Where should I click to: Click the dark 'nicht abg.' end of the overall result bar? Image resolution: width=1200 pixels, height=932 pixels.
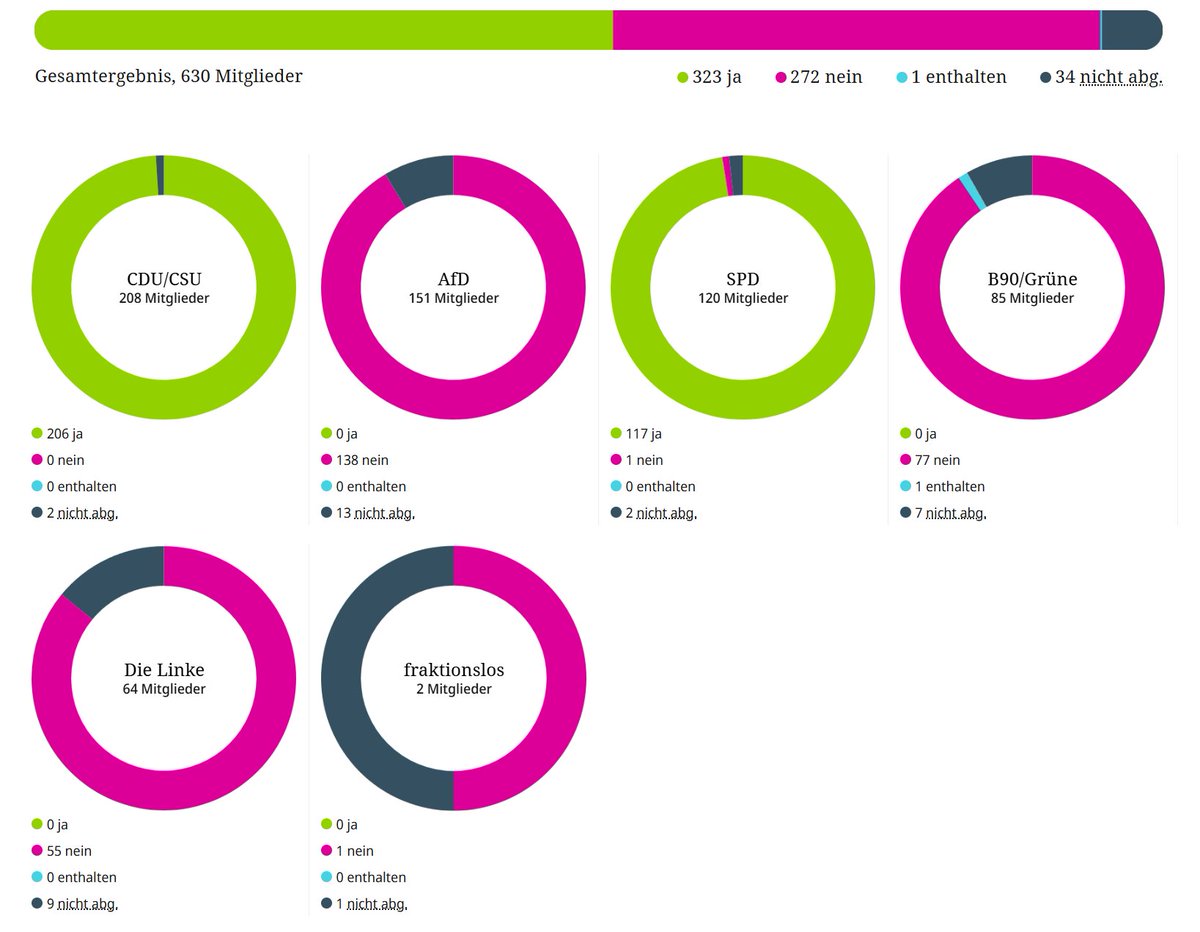pyautogui.click(x=1132, y=30)
